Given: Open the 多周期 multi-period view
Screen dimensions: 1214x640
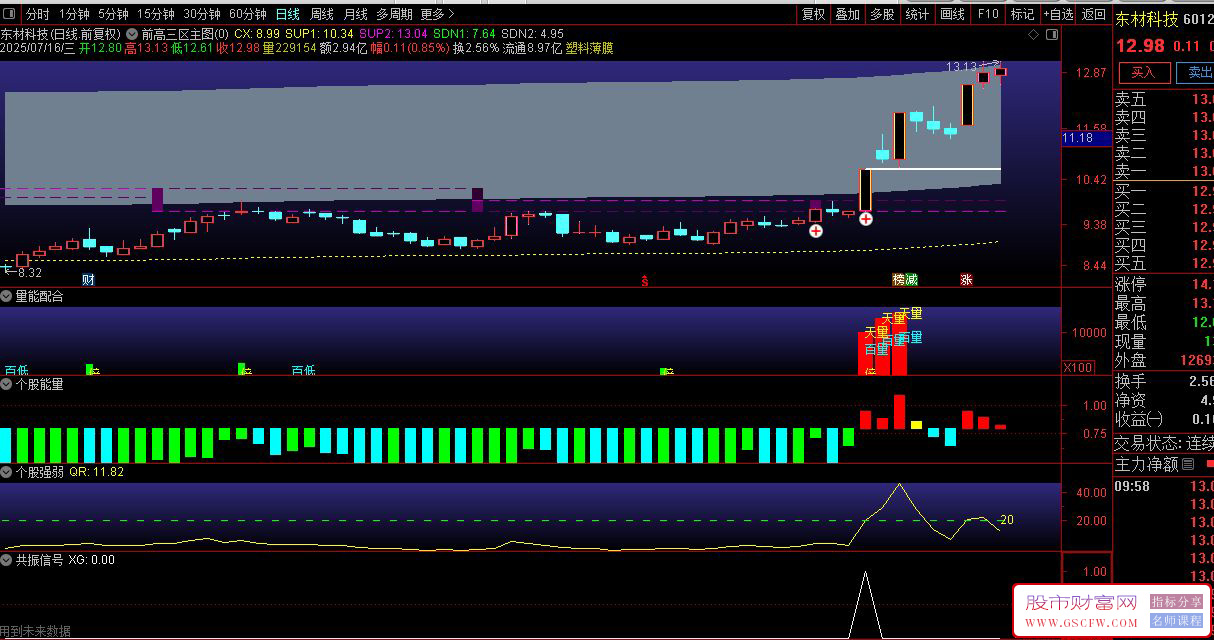Looking at the screenshot, I should tap(395, 14).
